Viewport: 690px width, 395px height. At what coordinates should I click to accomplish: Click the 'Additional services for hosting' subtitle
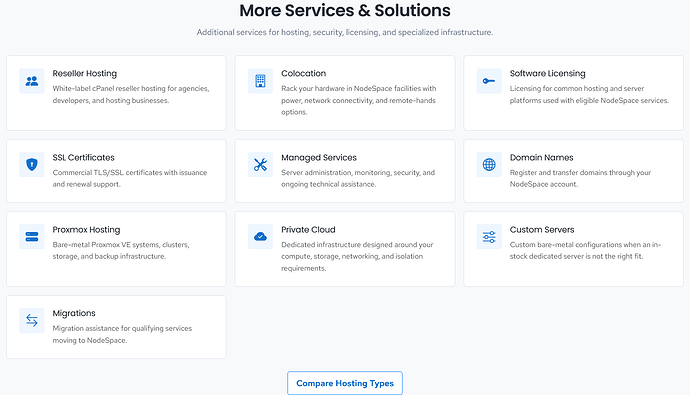(x=345, y=32)
